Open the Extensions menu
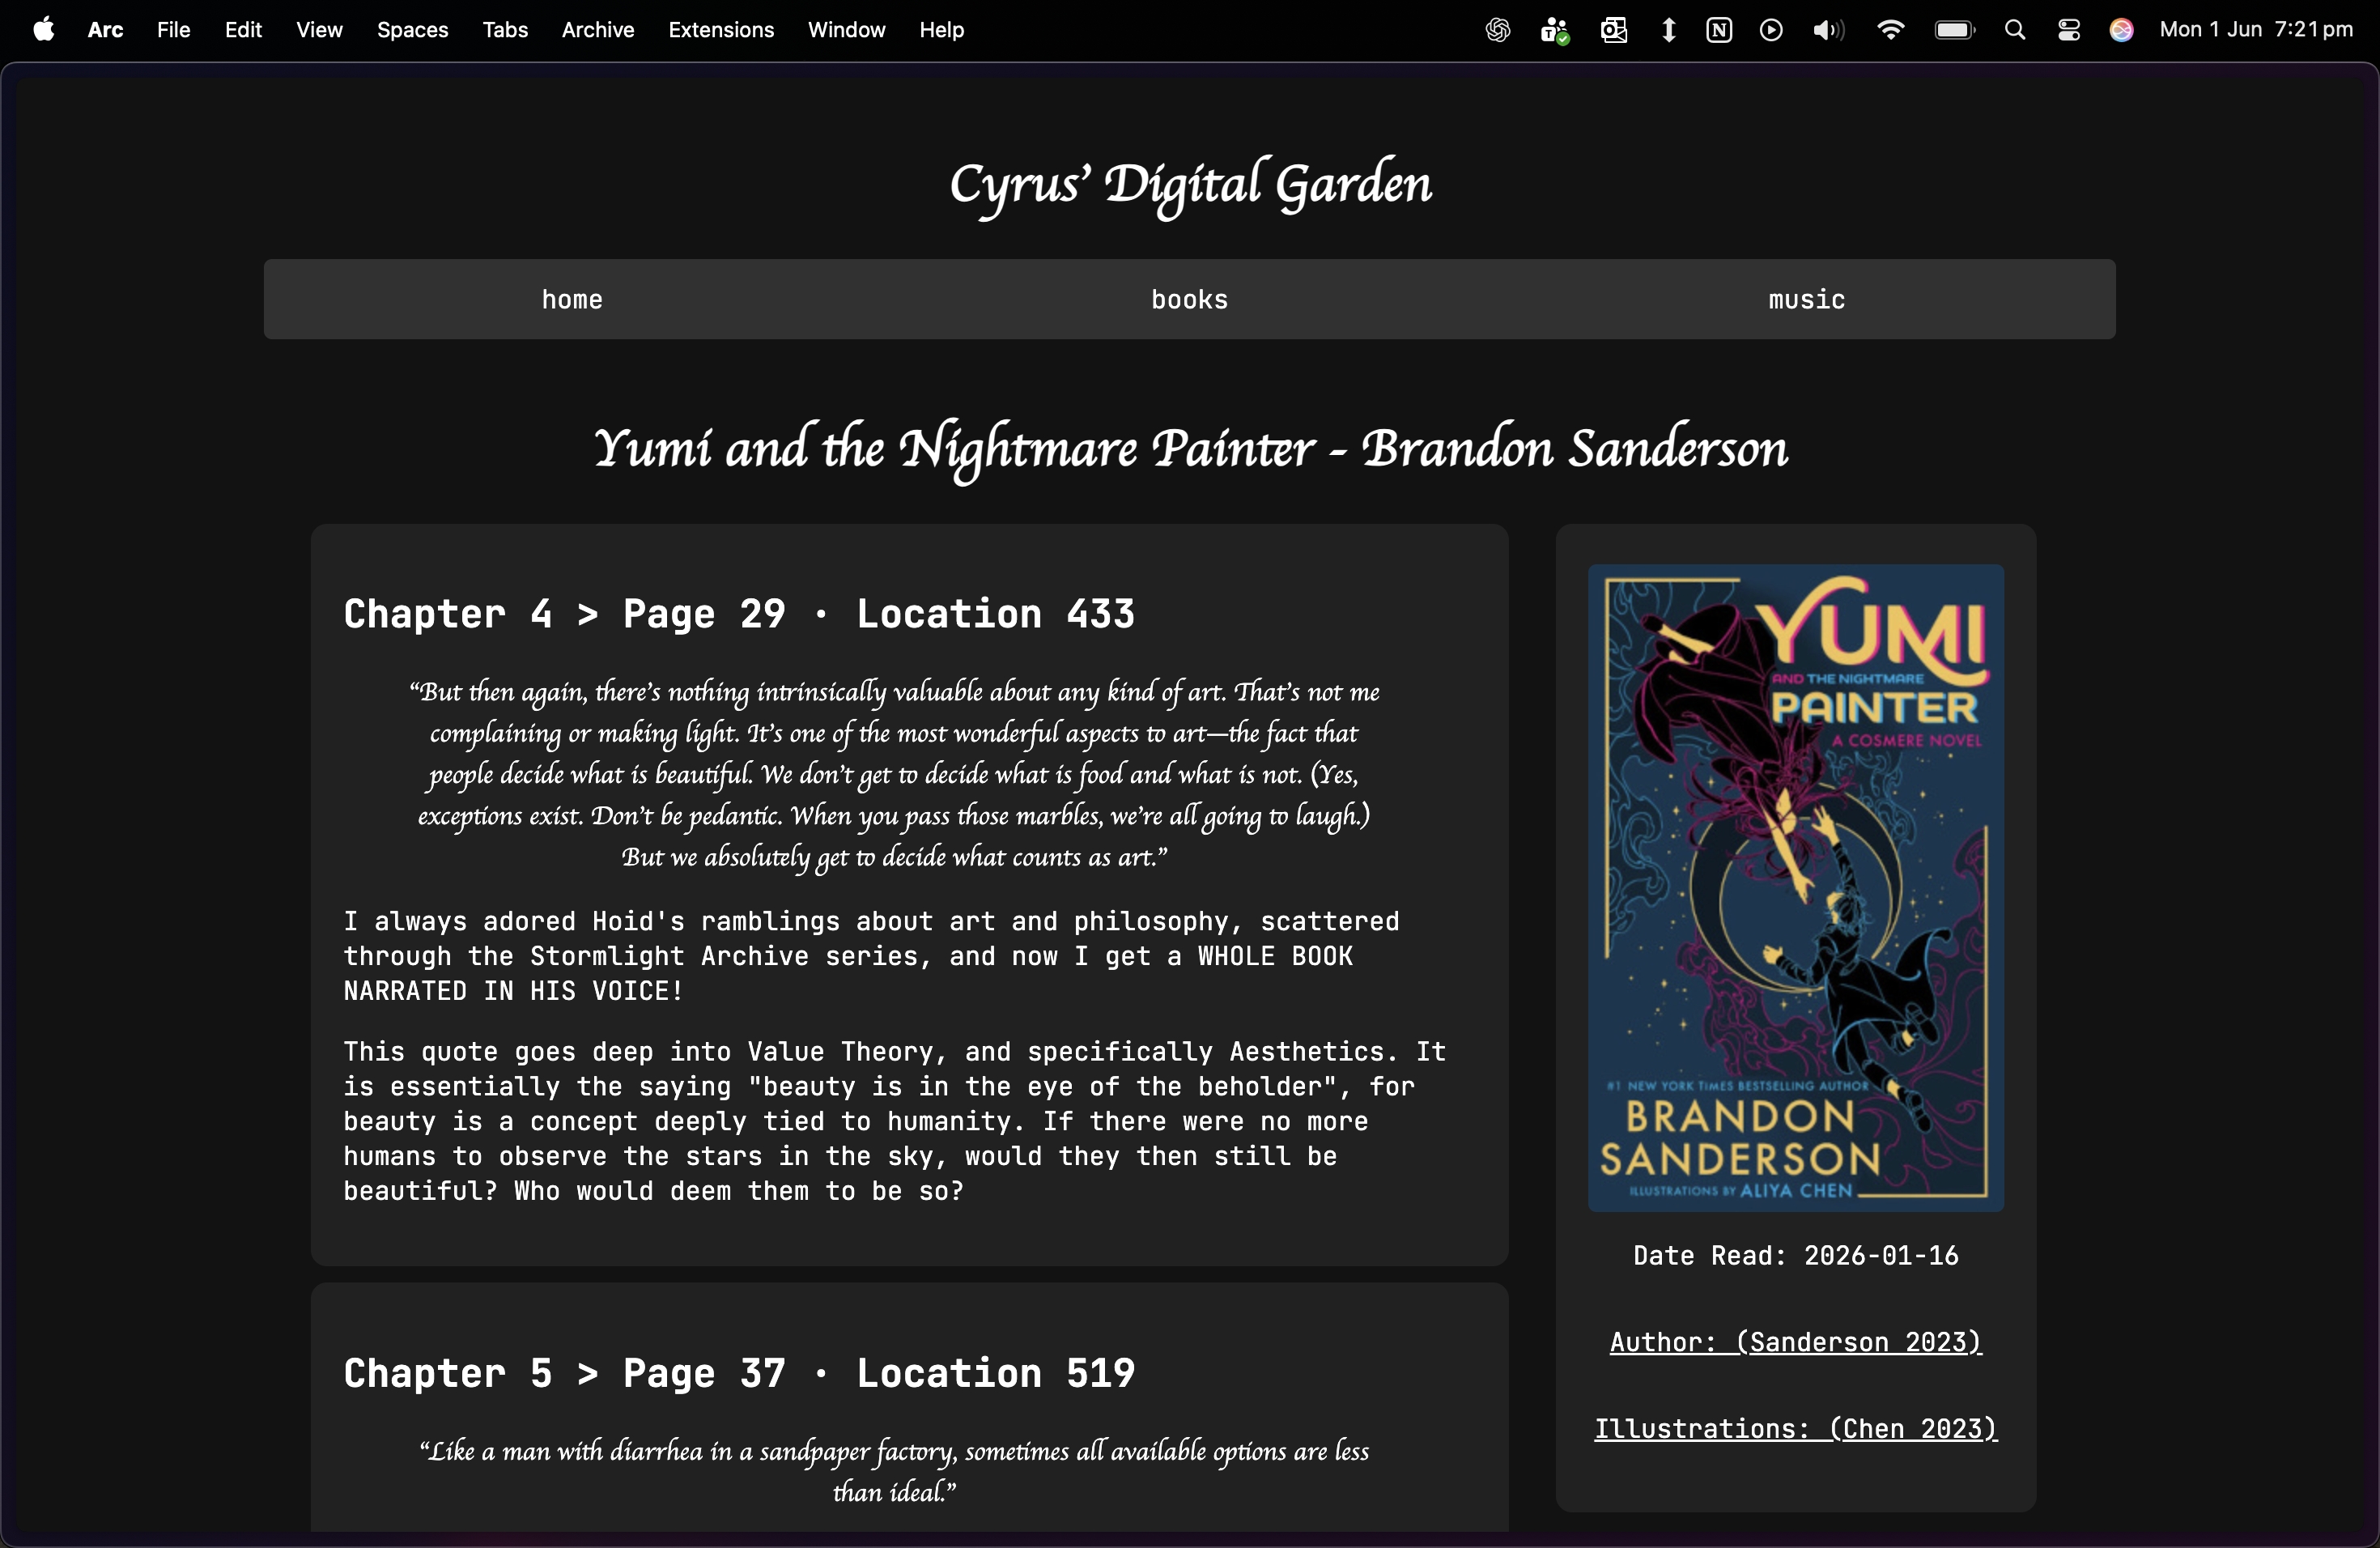The height and width of the screenshot is (1548, 2380). [721, 30]
